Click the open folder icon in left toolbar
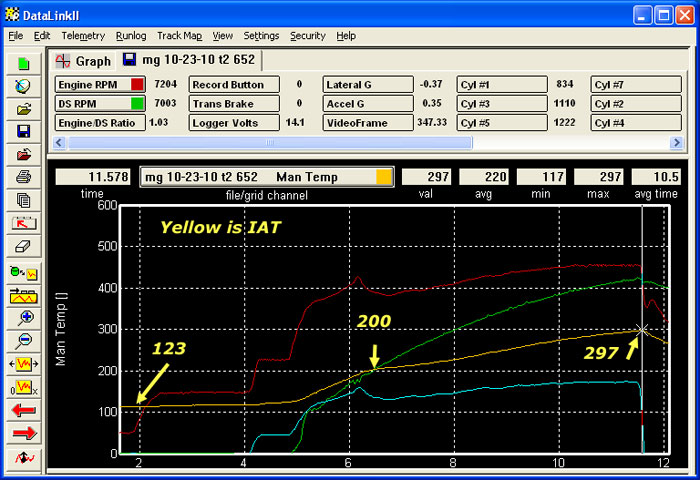This screenshot has height=480, width=700. (x=24, y=109)
